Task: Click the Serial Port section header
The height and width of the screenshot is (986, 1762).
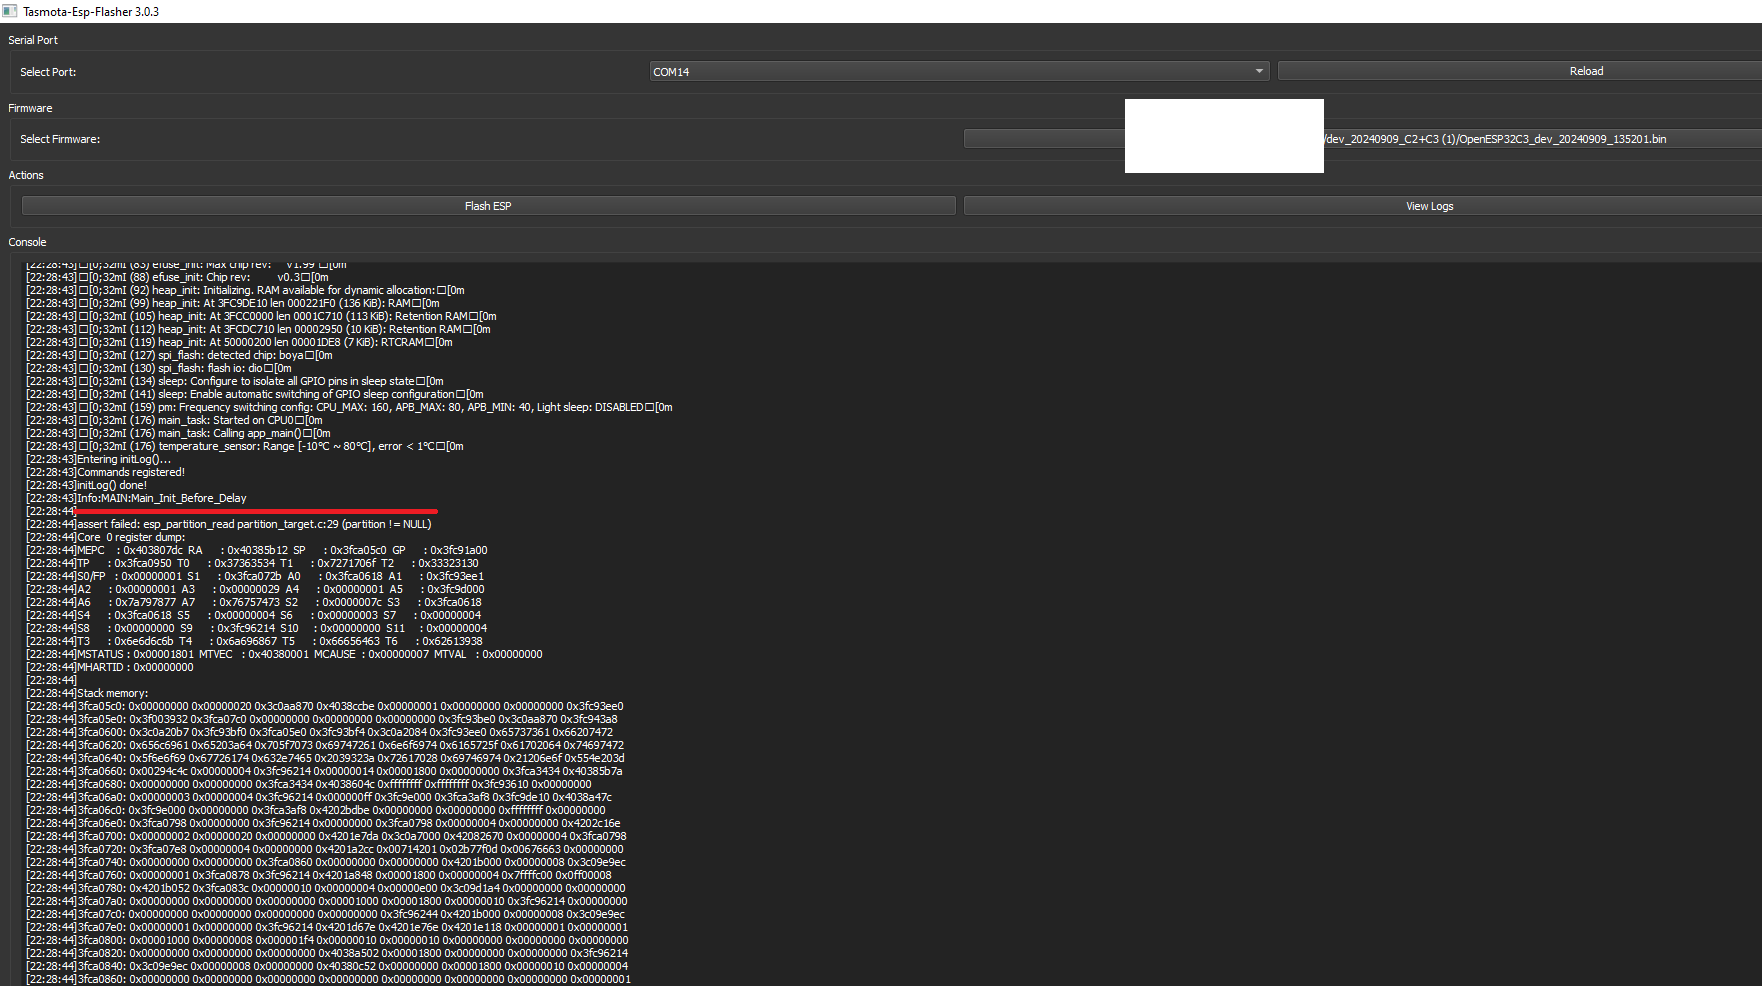Action: point(32,40)
